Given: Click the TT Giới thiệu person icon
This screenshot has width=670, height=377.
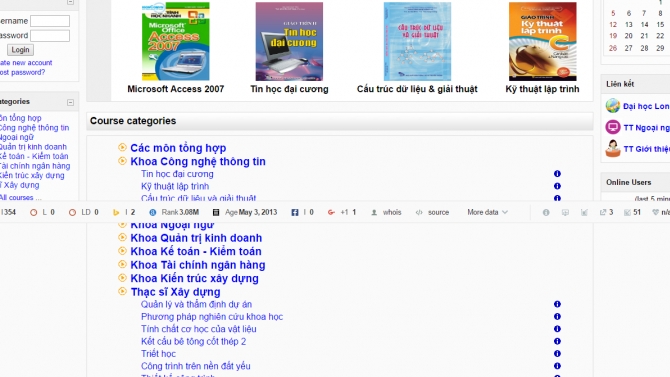Looking at the screenshot, I should pos(613,148).
